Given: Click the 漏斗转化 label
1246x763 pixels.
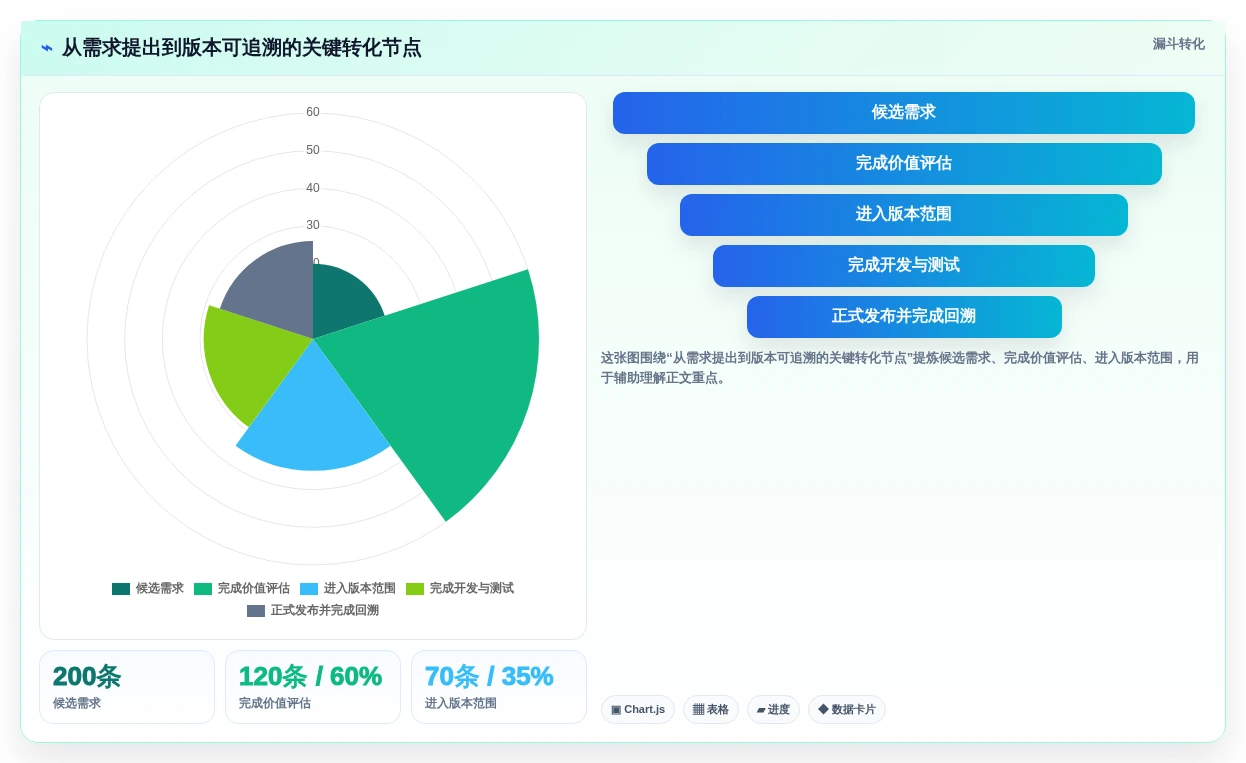Looking at the screenshot, I should tap(1178, 44).
